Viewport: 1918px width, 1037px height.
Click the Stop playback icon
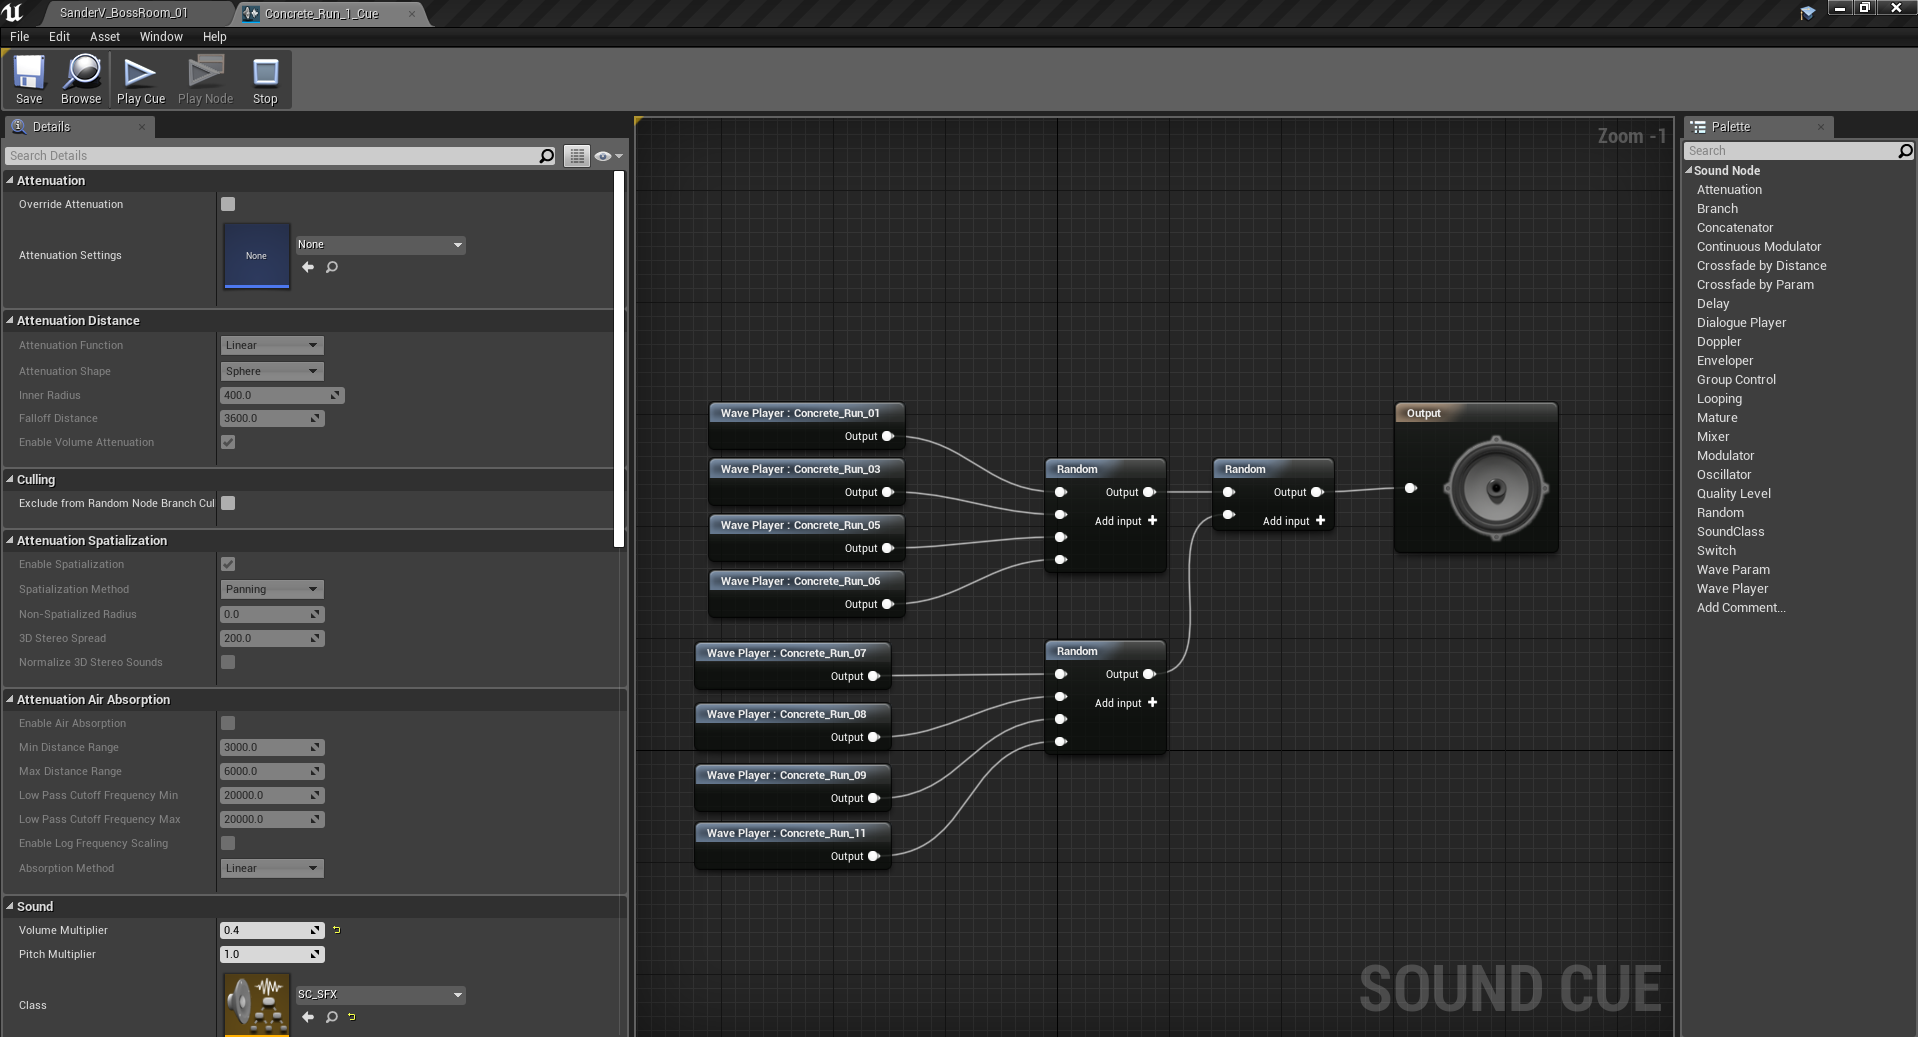265,74
